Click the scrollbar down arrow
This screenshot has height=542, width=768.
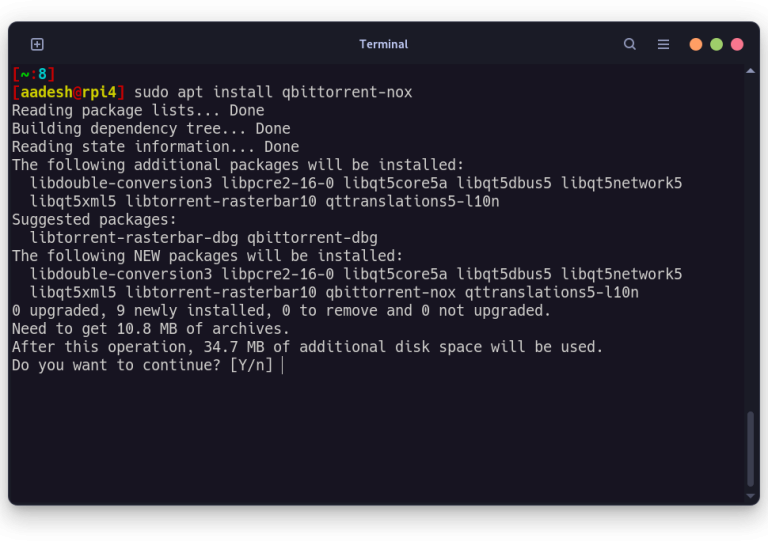coord(750,496)
